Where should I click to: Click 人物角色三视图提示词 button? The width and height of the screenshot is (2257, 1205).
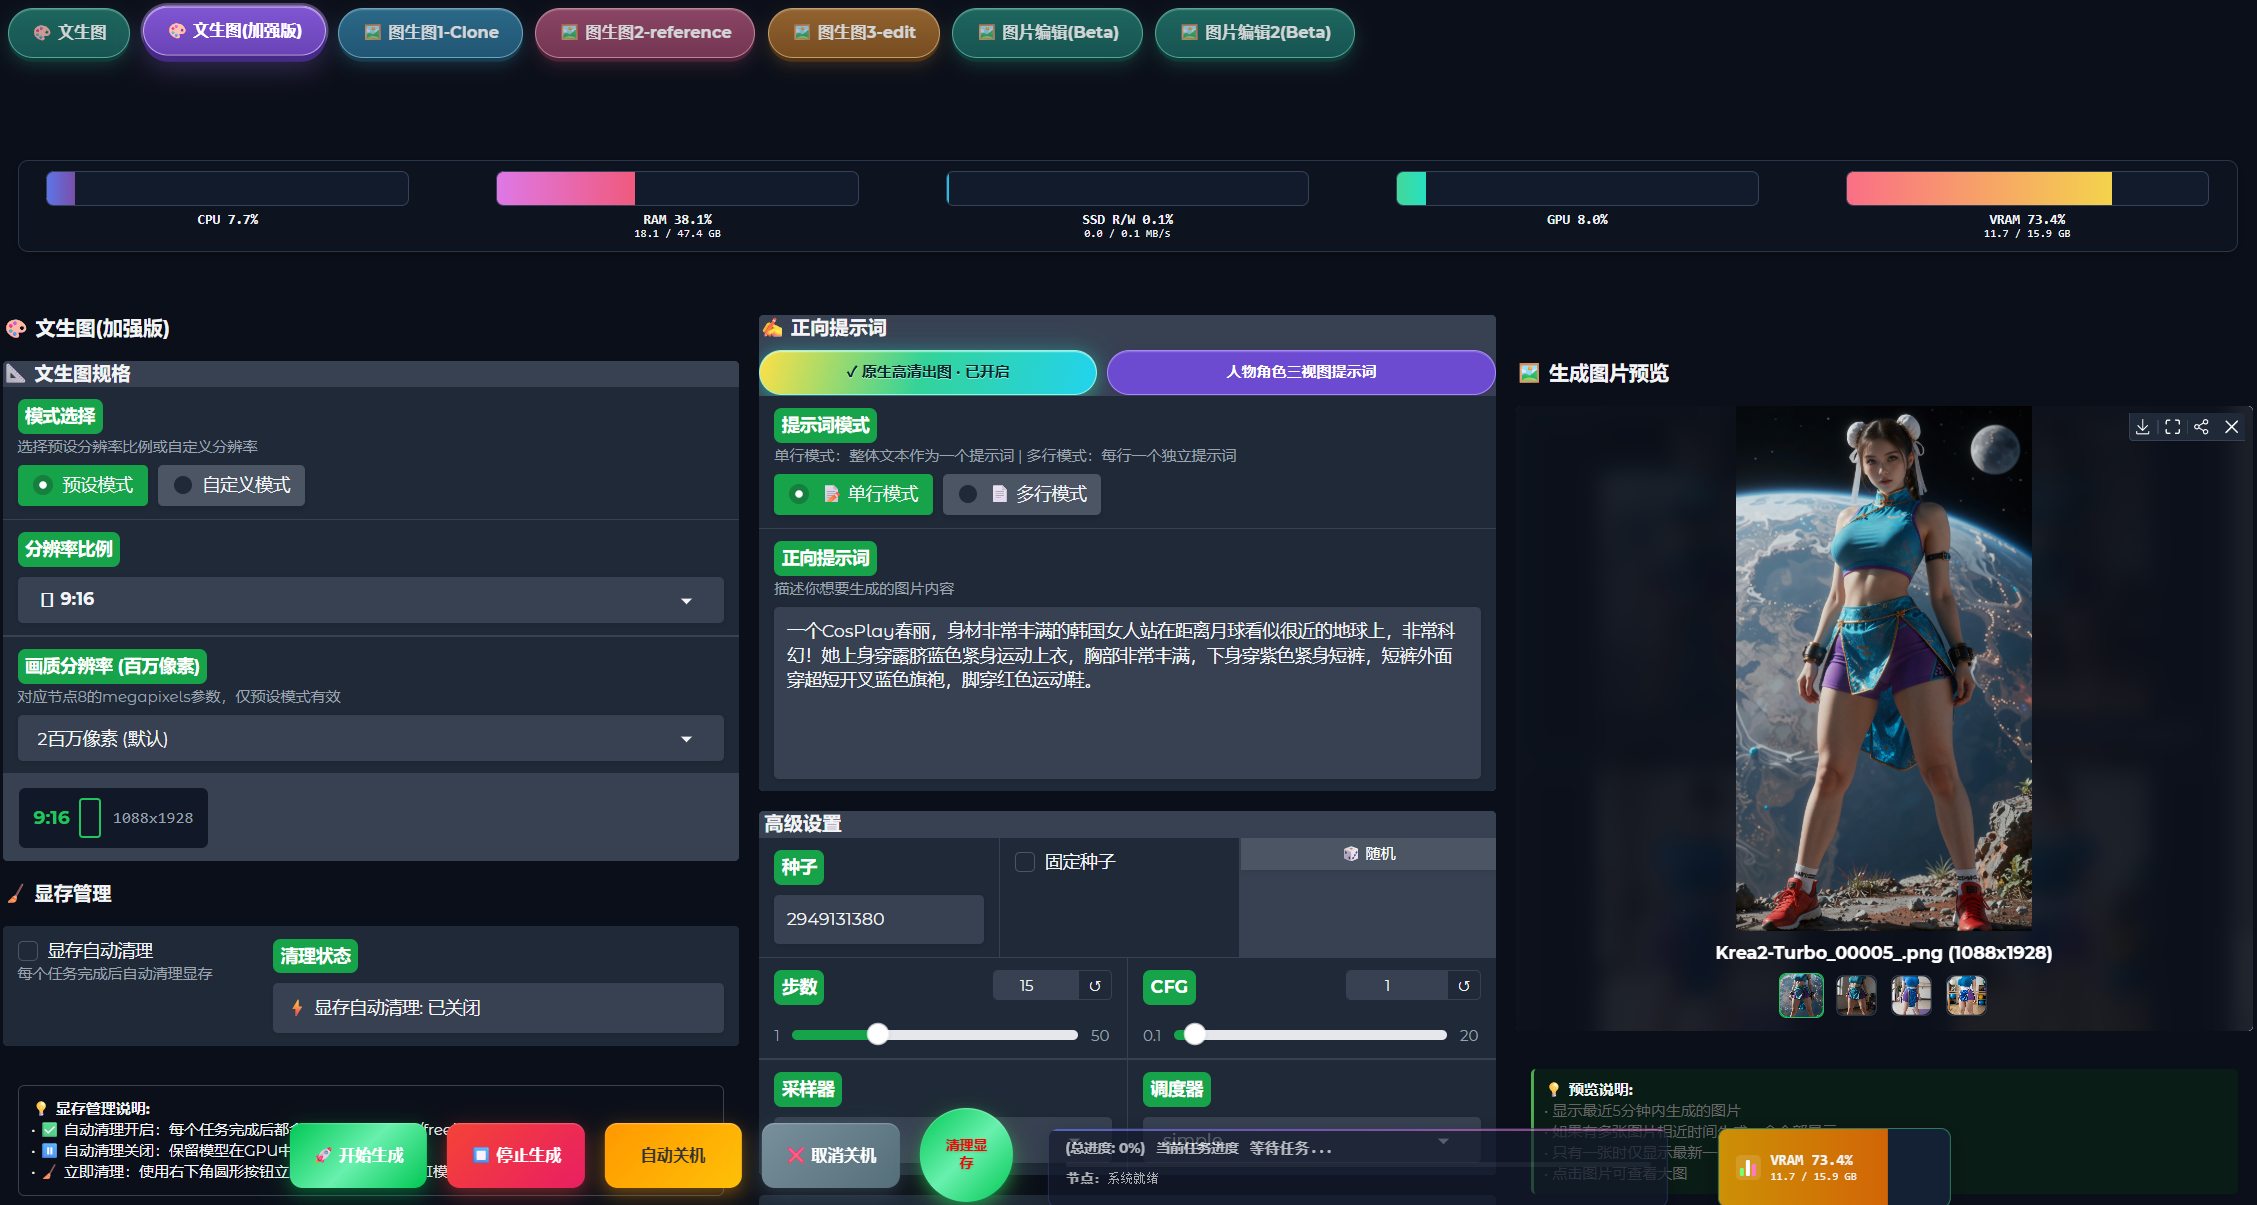point(1301,372)
